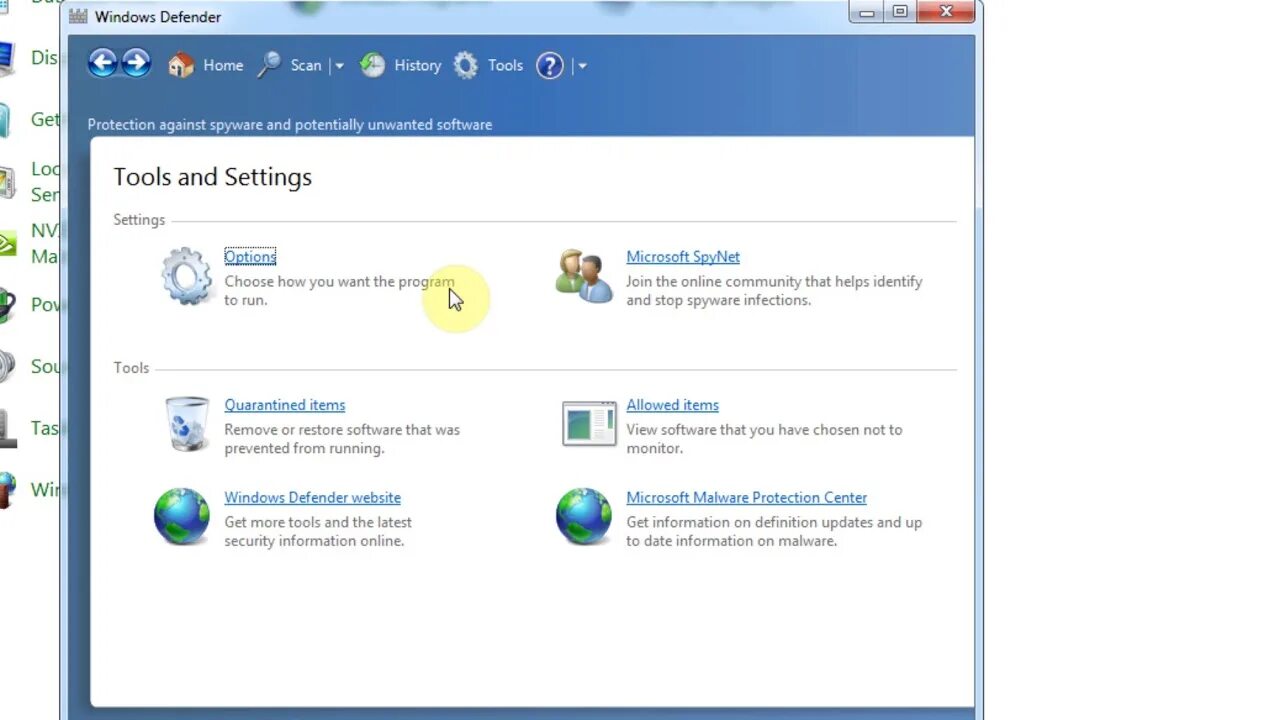Go back with the blue Back arrow
1280x720 pixels.
(103, 64)
